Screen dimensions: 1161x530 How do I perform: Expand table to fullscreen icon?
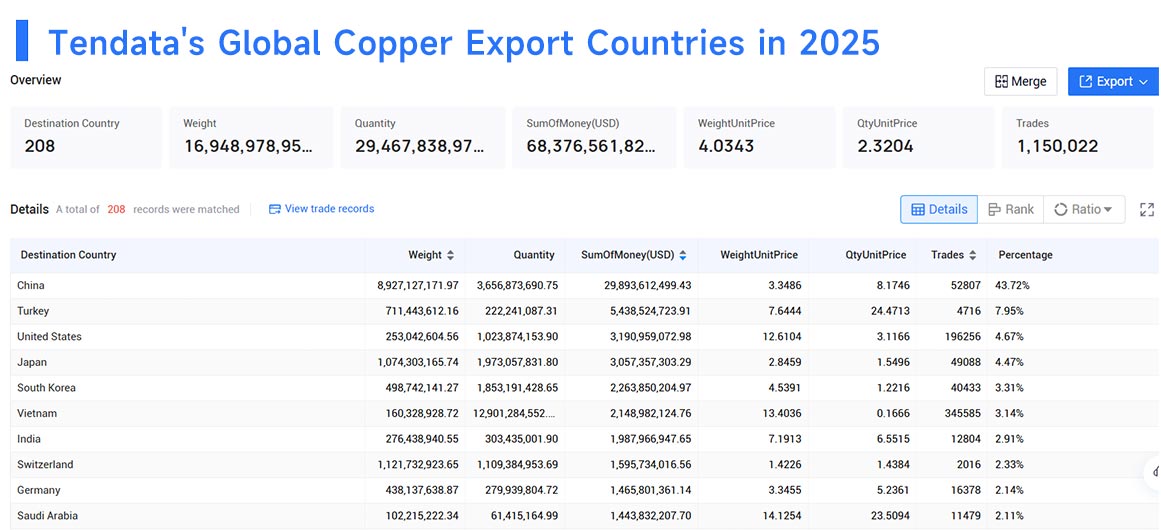[1147, 209]
